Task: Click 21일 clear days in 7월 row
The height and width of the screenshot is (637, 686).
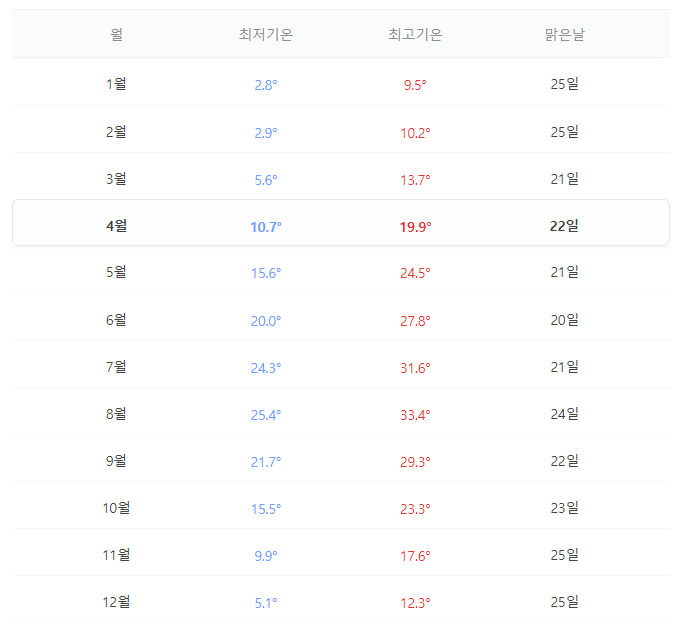Action: point(564,367)
